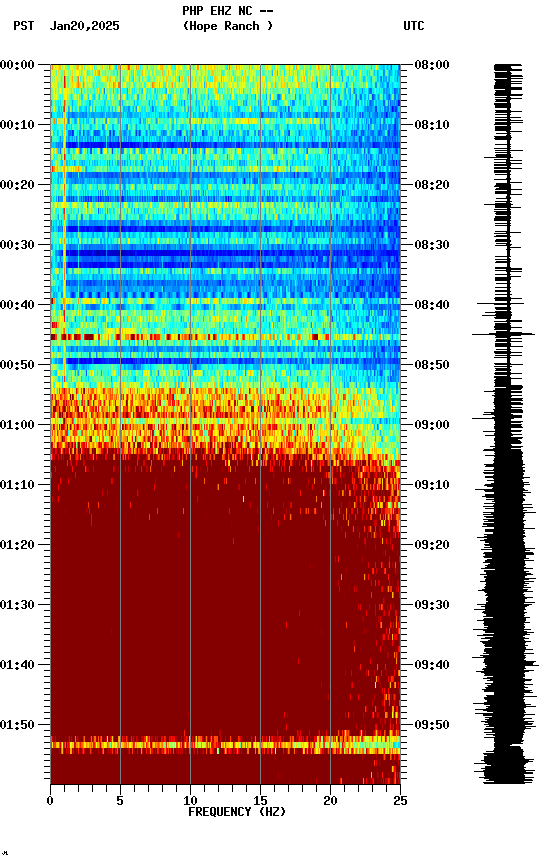Screen dimensions: 552x864
Task: Click the 08:40 UTC time label
Action: pyautogui.click(x=432, y=305)
